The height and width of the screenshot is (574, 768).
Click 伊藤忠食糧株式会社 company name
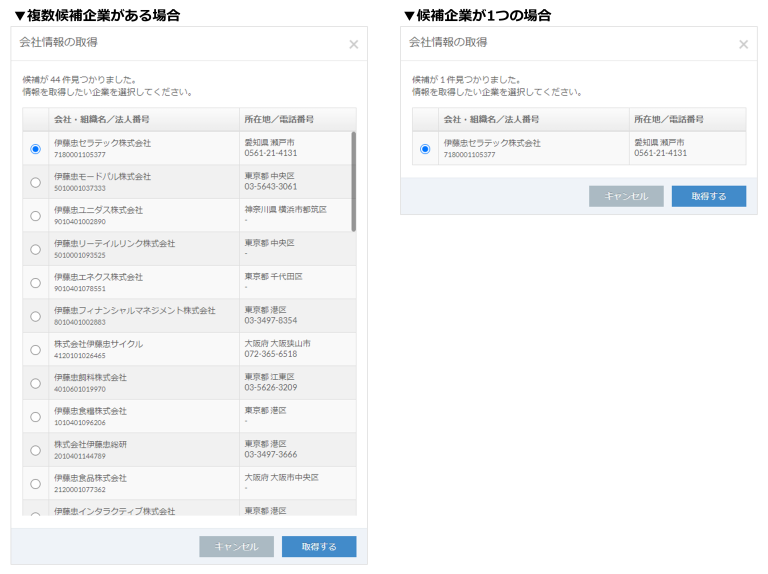tap(90, 411)
